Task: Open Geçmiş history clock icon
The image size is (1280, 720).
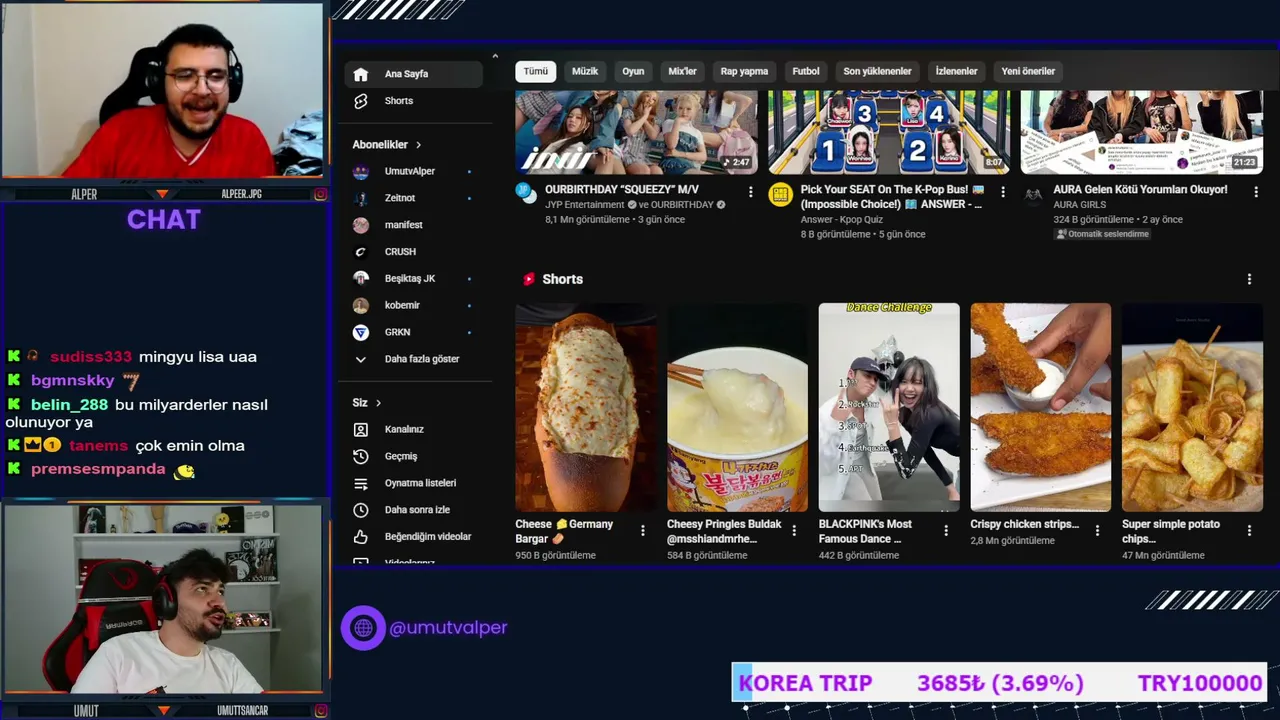Action: click(361, 456)
